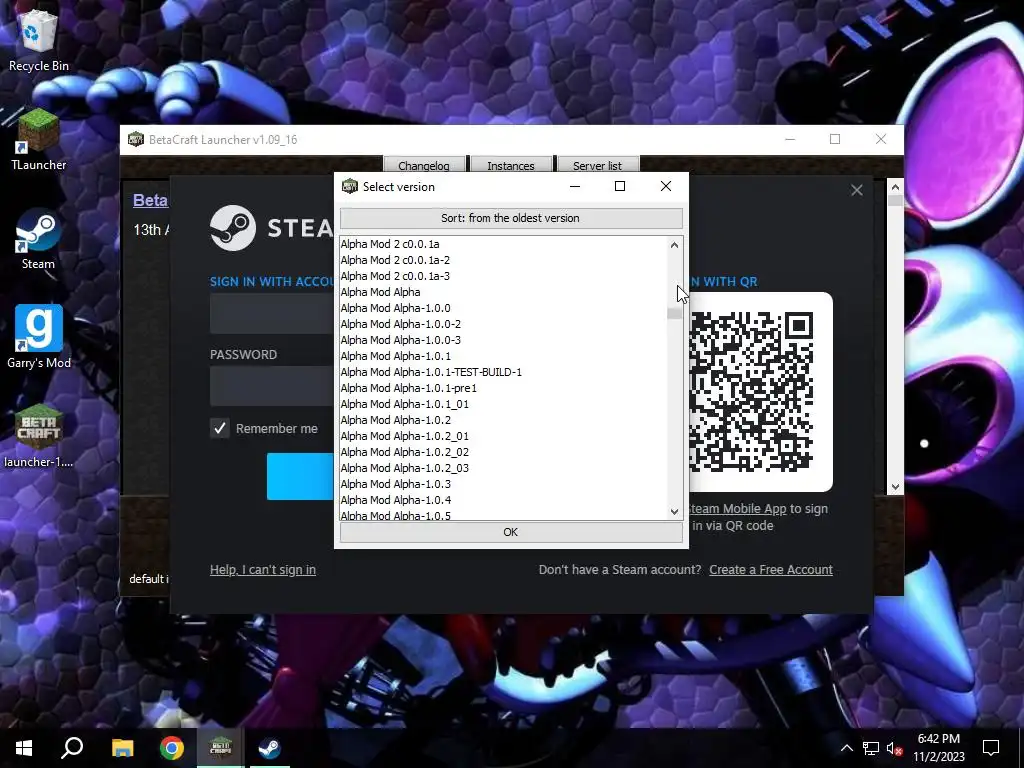Click version list scroll up arrow

pos(674,245)
